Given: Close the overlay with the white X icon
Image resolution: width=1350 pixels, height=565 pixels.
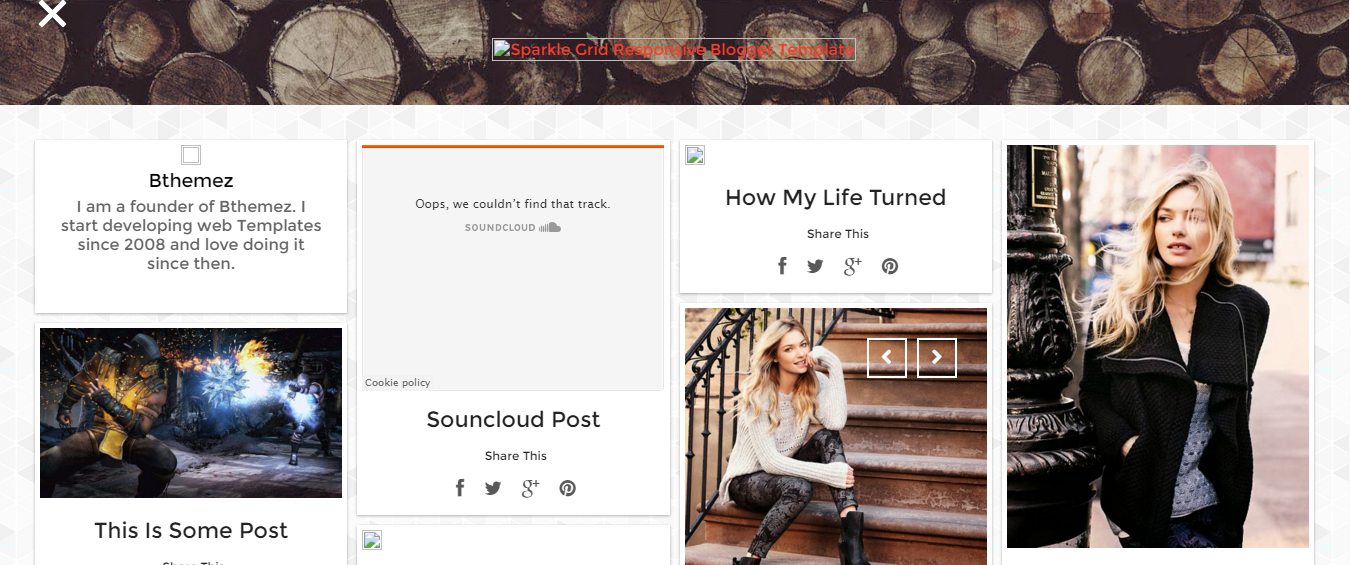Looking at the screenshot, I should (52, 13).
